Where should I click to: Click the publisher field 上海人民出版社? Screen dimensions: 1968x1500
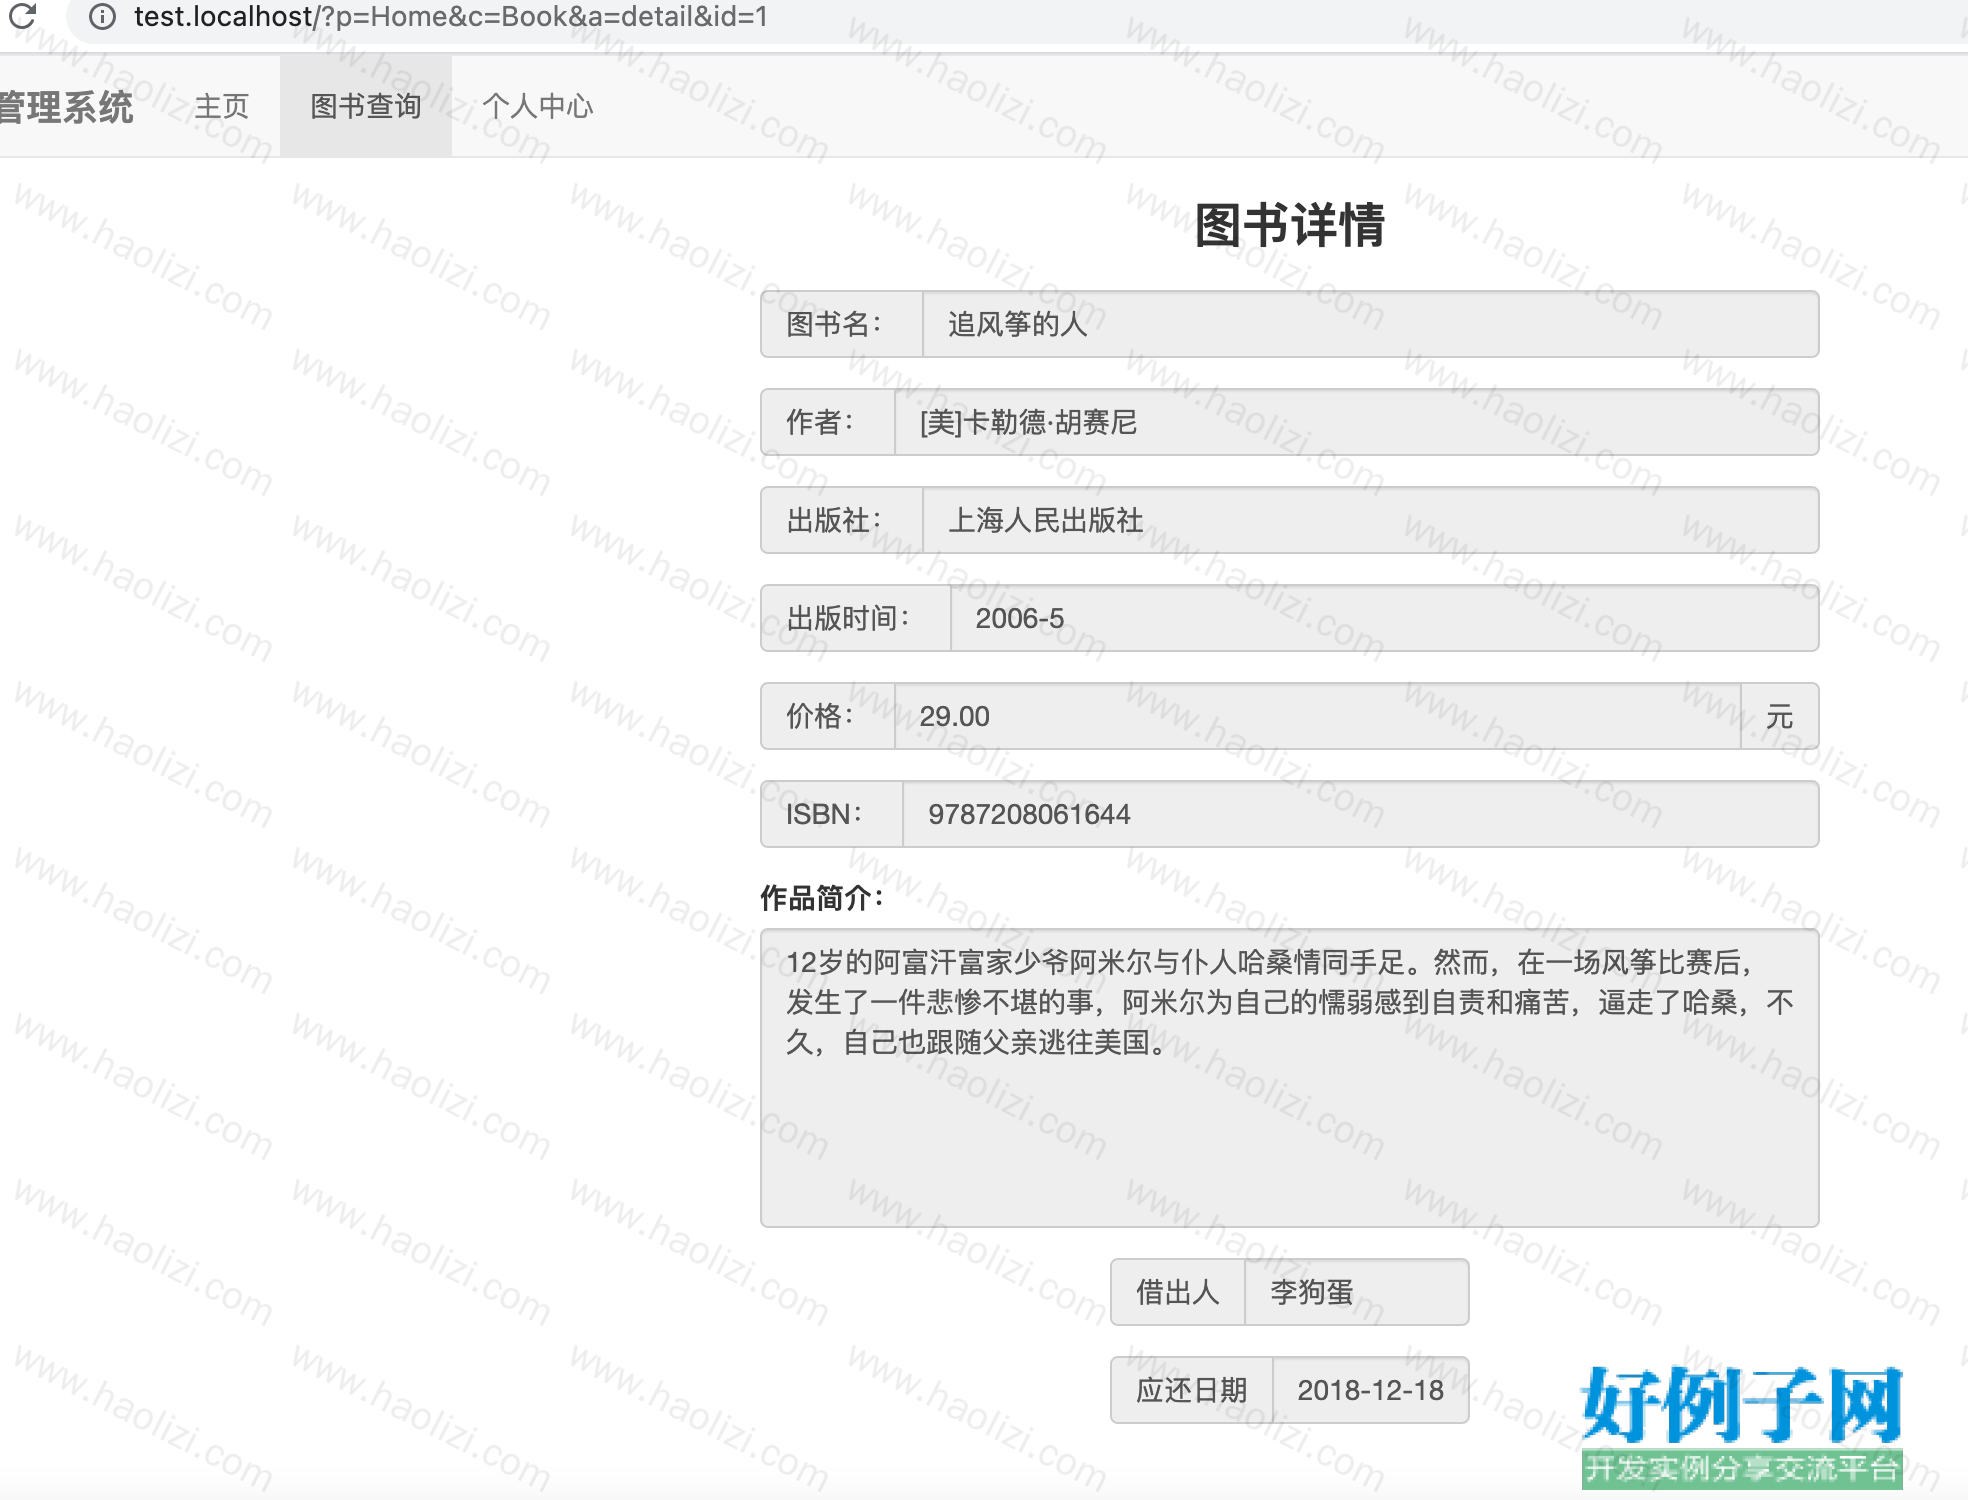(1370, 520)
